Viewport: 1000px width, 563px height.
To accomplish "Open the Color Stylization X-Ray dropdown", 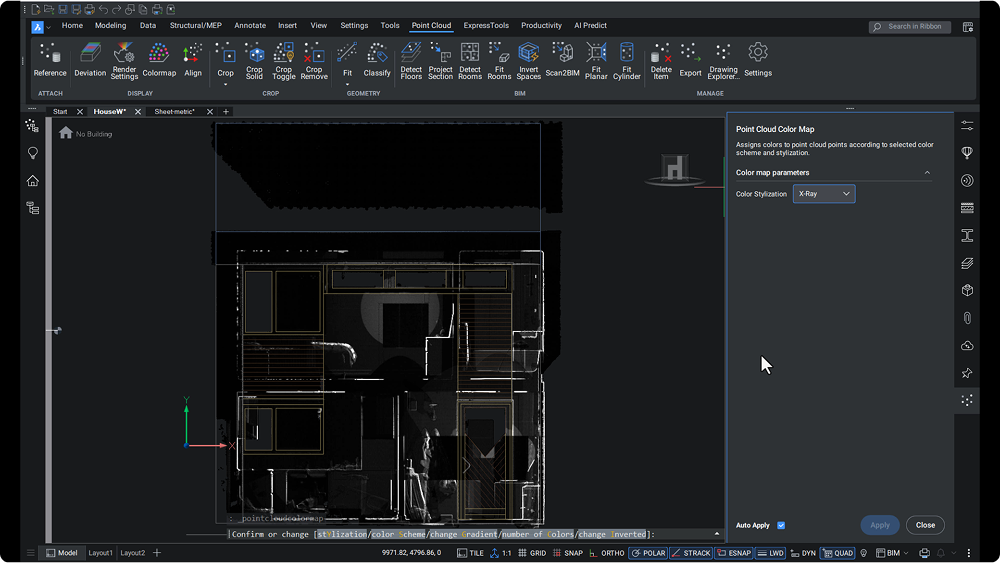I will (x=824, y=194).
